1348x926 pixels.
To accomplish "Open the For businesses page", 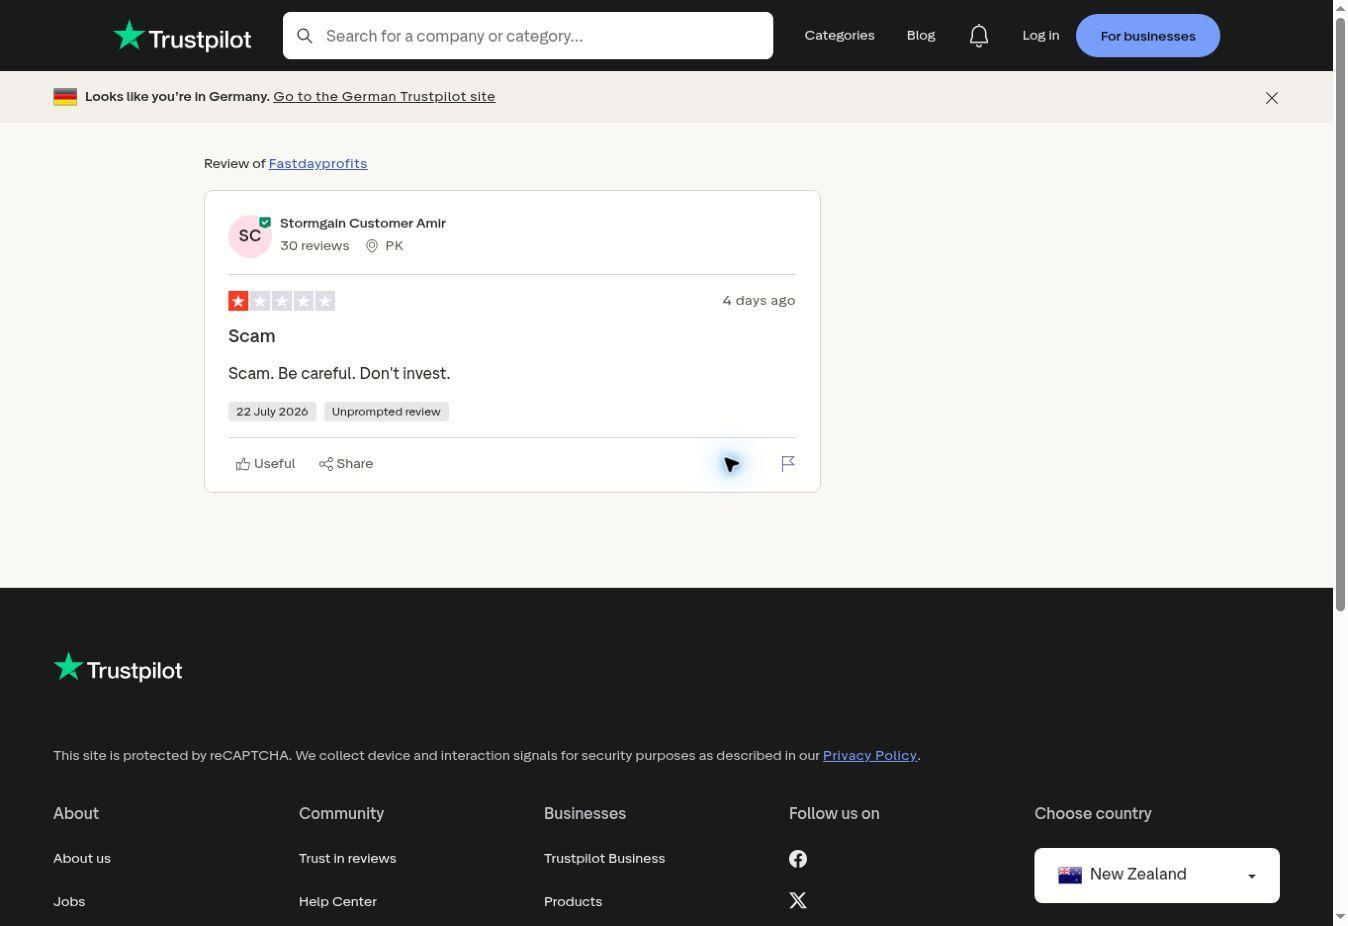I will coord(1148,36).
